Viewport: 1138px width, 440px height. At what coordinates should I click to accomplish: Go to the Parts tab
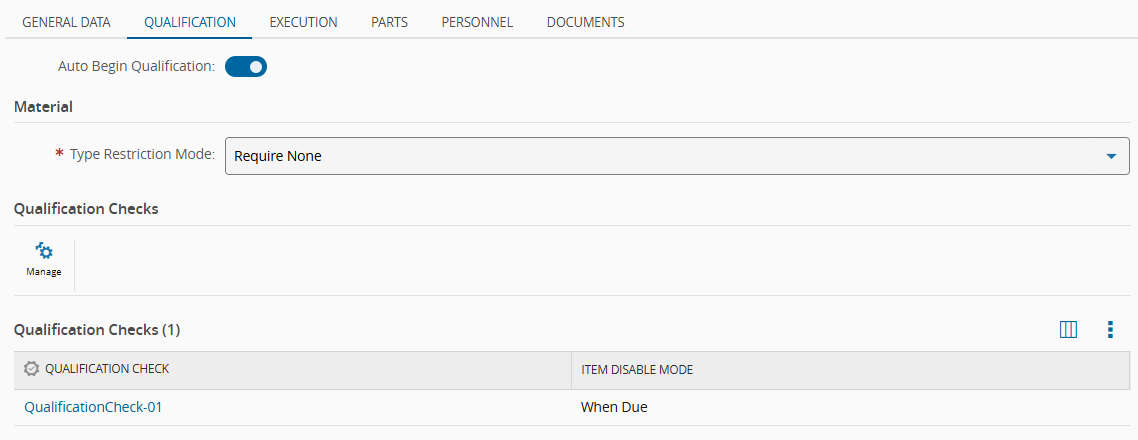point(389,22)
